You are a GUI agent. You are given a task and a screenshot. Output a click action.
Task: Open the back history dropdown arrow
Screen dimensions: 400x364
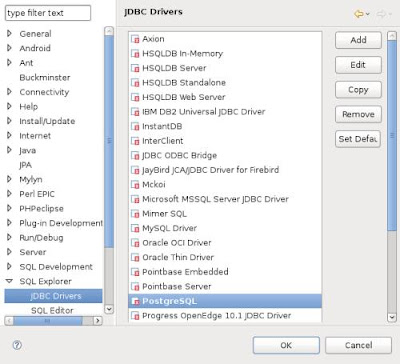(x=367, y=14)
